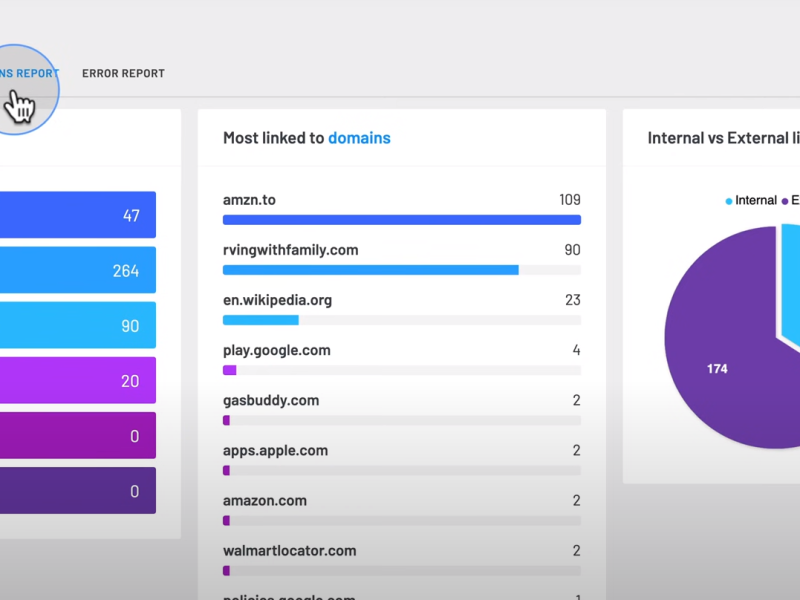
Task: Select the partially visible report tab under cursor
Action: coord(29,73)
